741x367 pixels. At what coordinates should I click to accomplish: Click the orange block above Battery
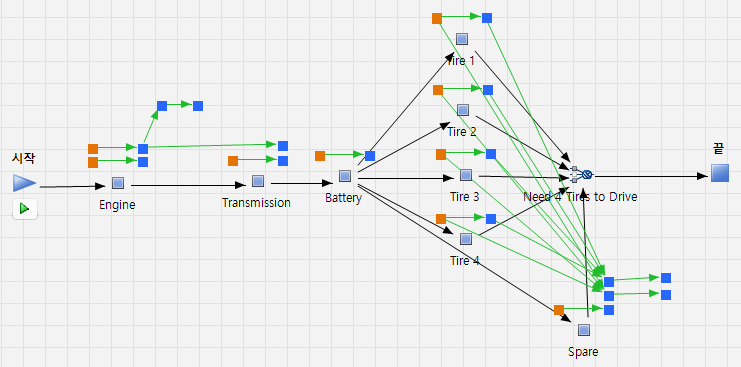(x=320, y=155)
